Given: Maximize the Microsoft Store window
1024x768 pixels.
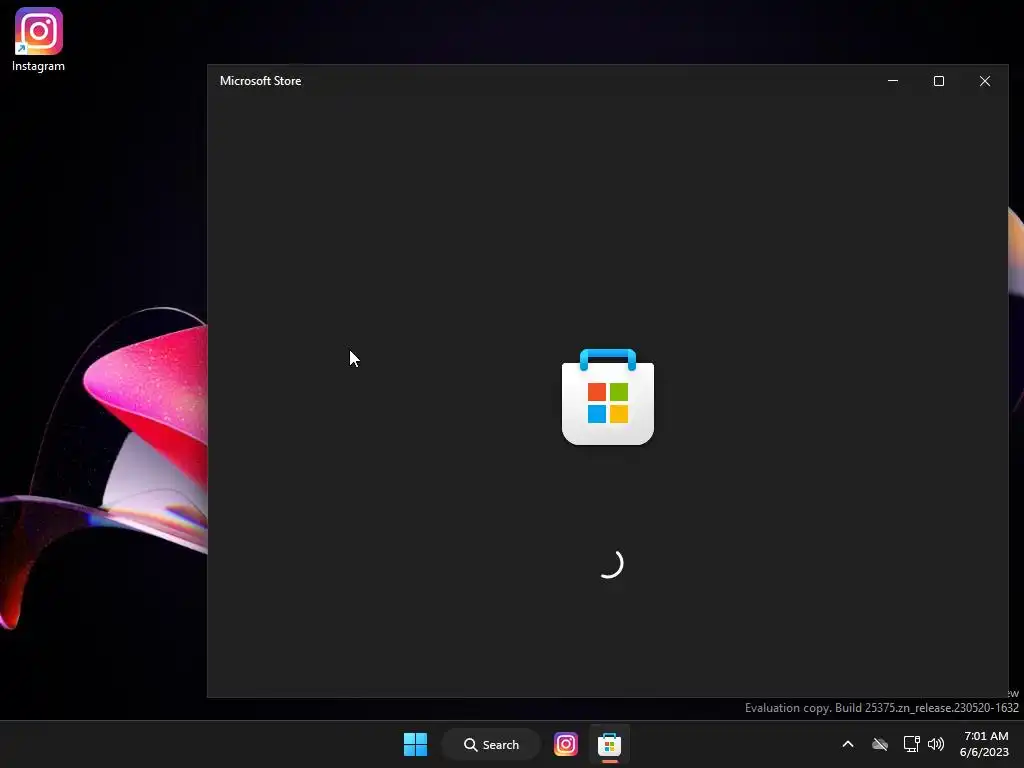Looking at the screenshot, I should (x=938, y=81).
